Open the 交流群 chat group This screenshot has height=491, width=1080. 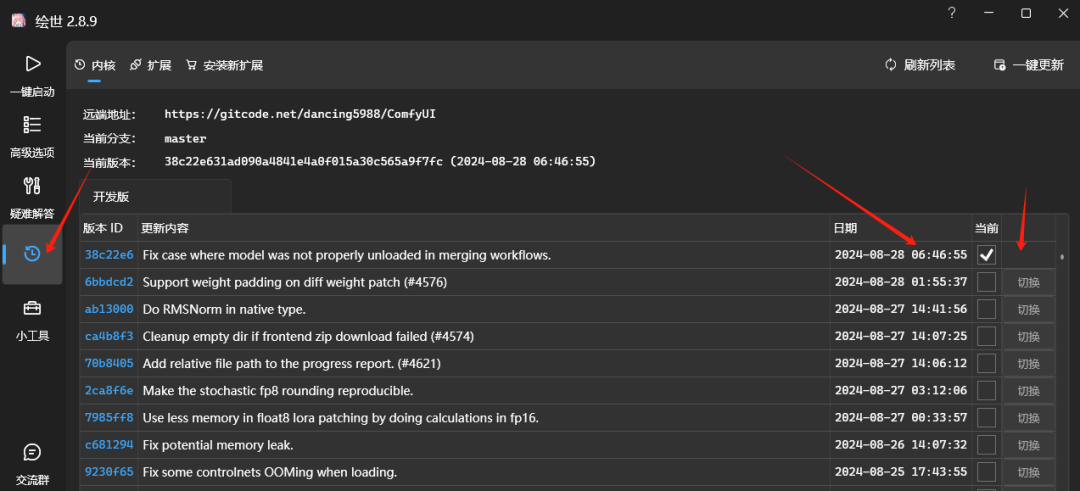(32, 465)
